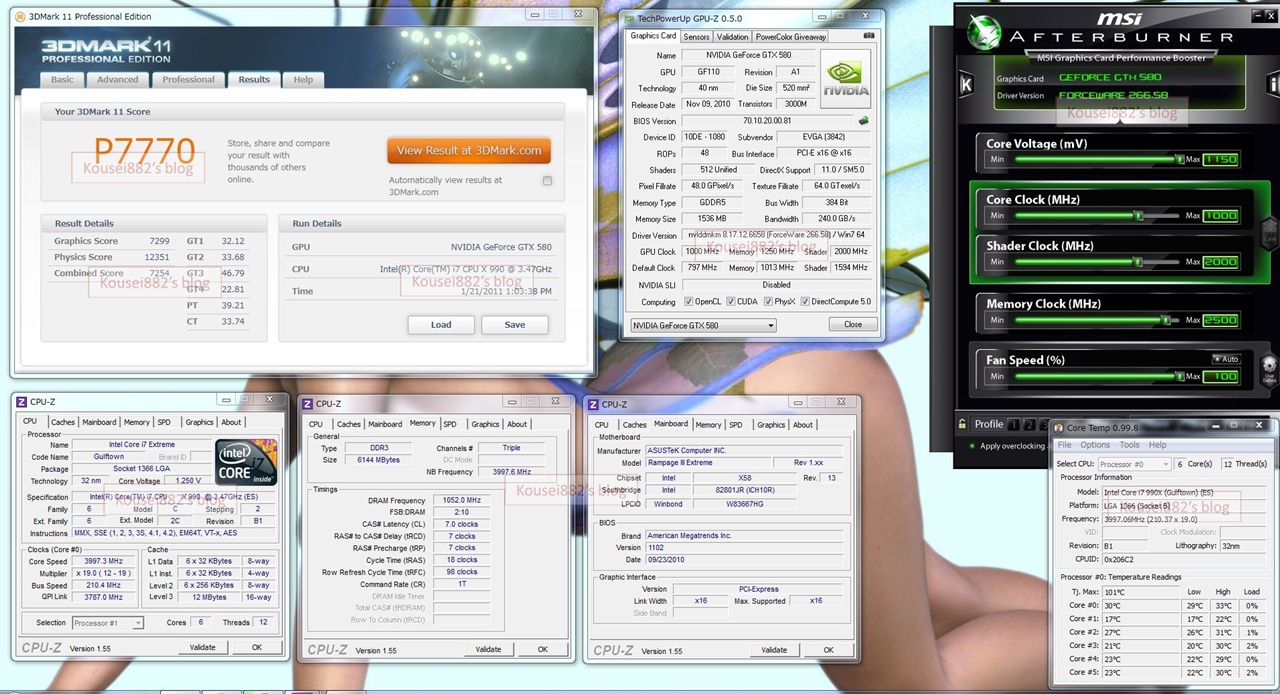The image size is (1280, 694).
Task: Open Select CPU dropdown in Core Temp
Action: tap(1133, 464)
